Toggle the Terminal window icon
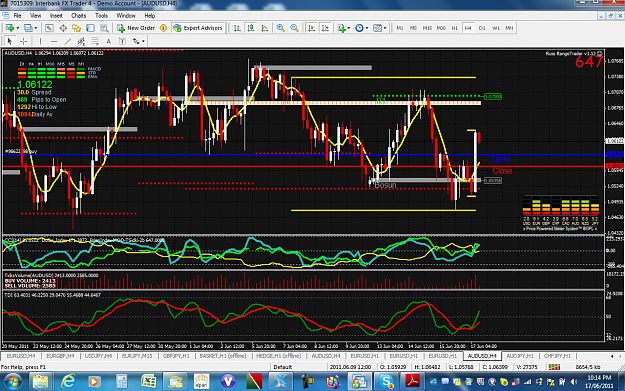Image resolution: width=625 pixels, height=391 pixels. 90,28
